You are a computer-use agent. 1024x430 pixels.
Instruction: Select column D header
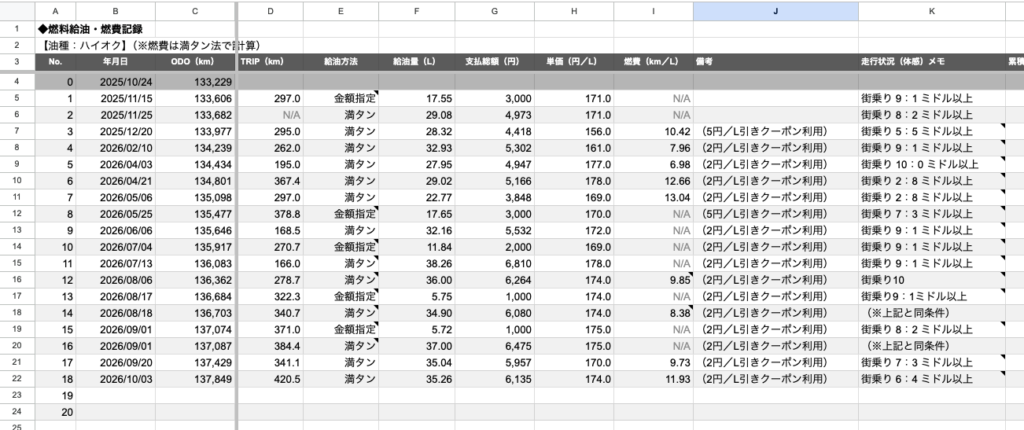(x=270, y=10)
